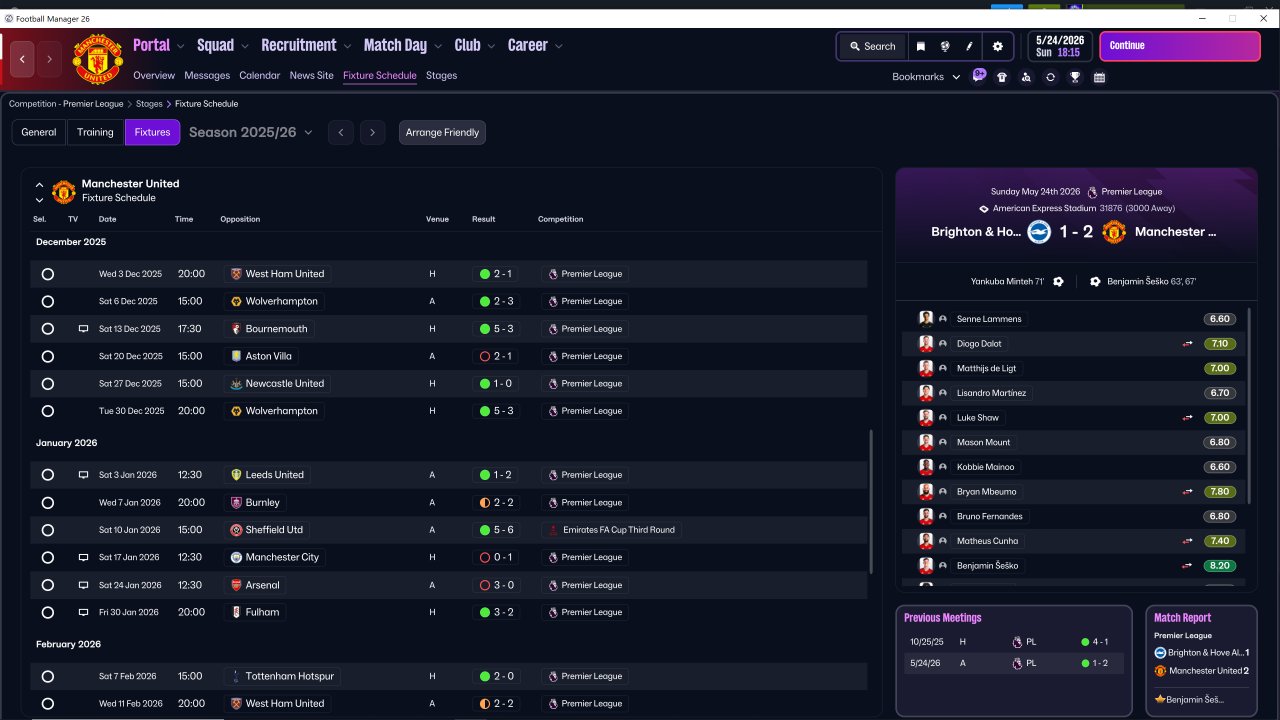The height and width of the screenshot is (720, 1280).
Task: Open the Season 2025/26 dropdown
Action: tap(251, 132)
